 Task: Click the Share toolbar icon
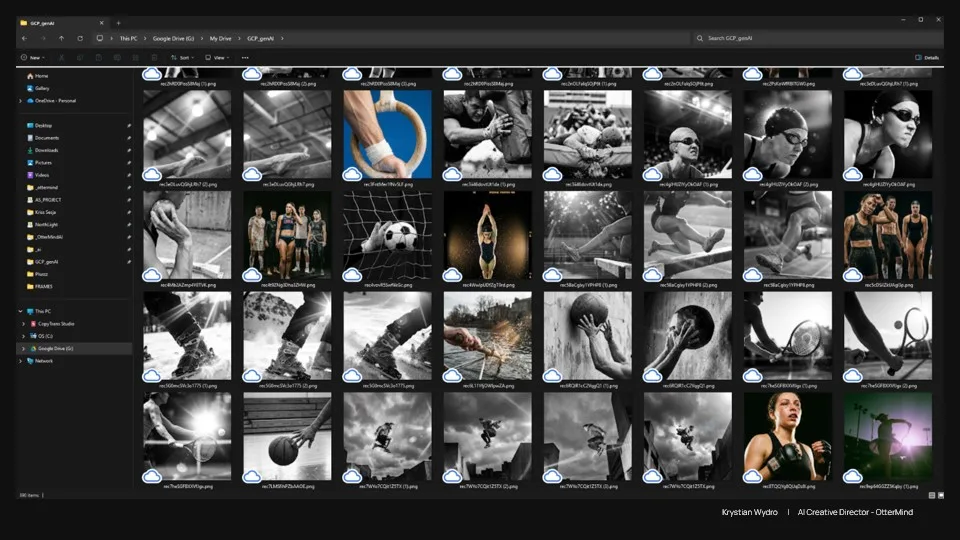135,58
